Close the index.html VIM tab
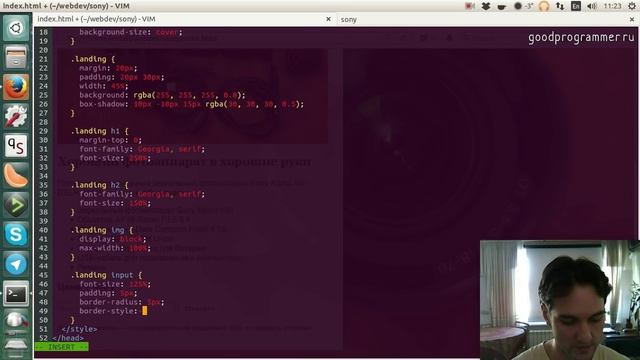Viewport: 640px width, 360px height. pyautogui.click(x=328, y=19)
